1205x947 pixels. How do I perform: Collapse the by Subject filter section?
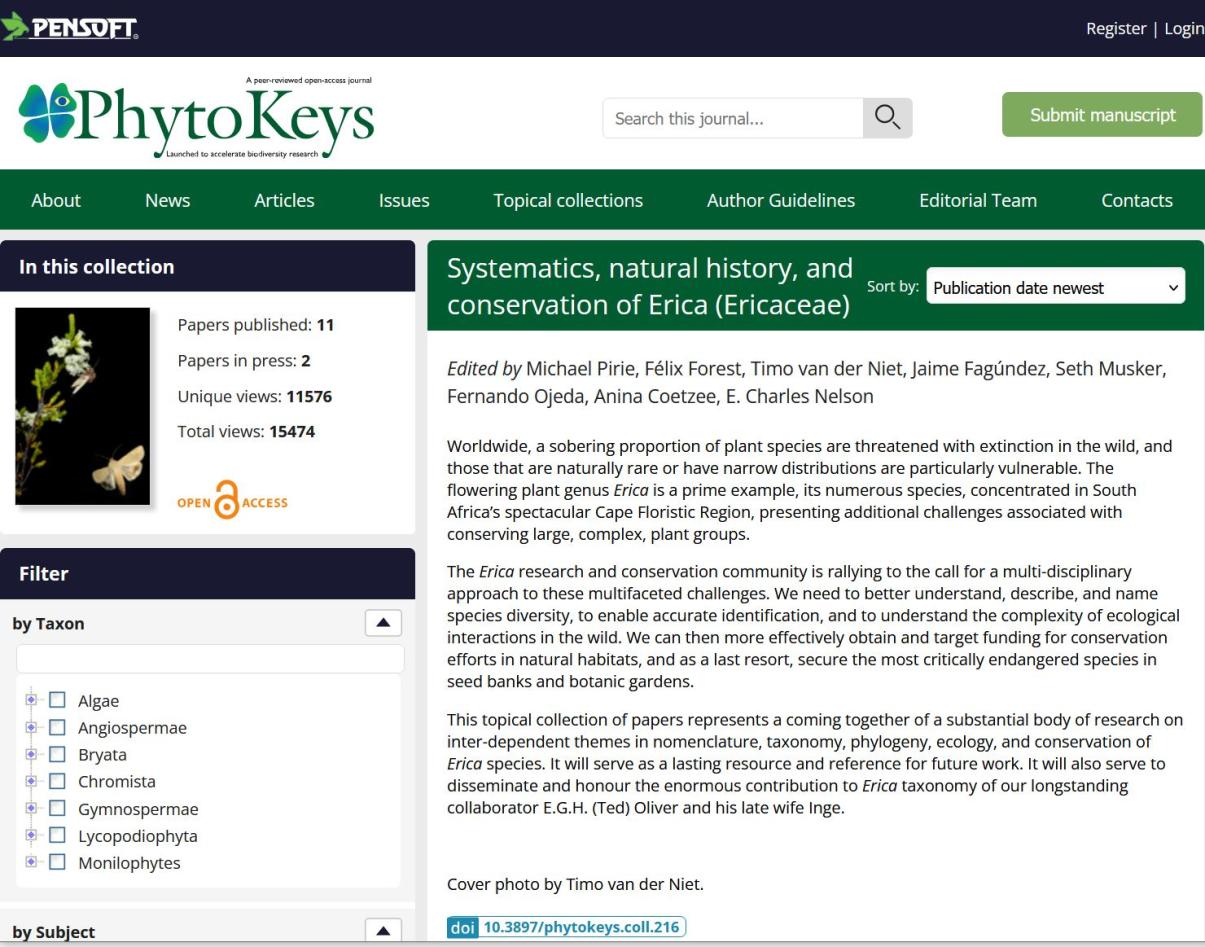pyautogui.click(x=384, y=931)
